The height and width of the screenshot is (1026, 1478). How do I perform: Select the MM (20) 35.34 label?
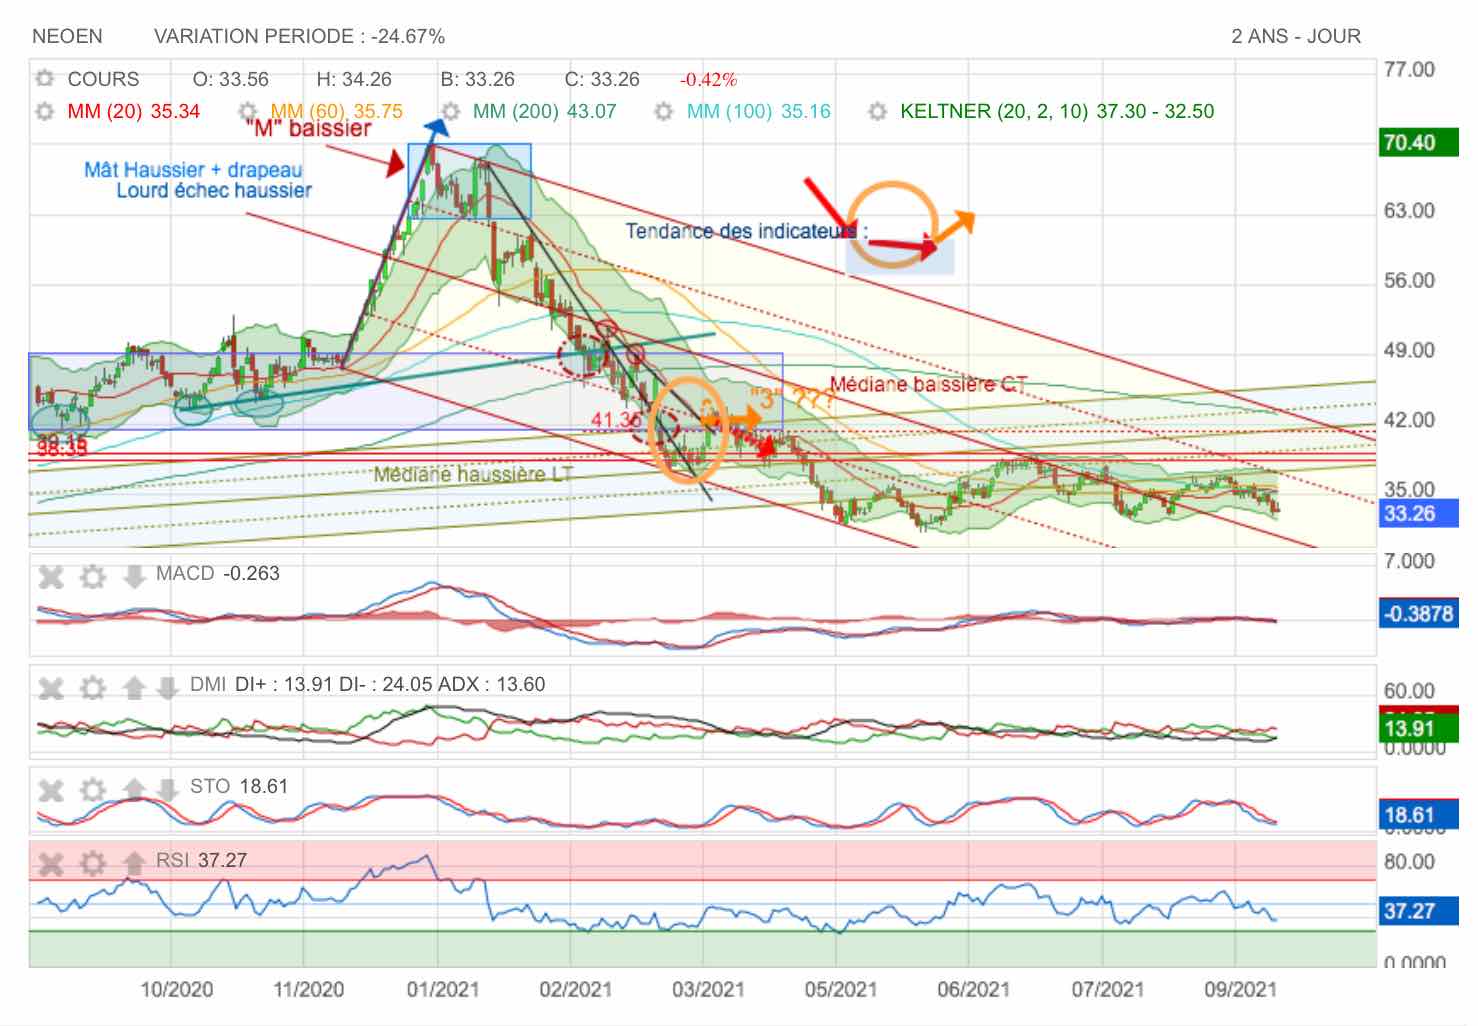(x=133, y=111)
